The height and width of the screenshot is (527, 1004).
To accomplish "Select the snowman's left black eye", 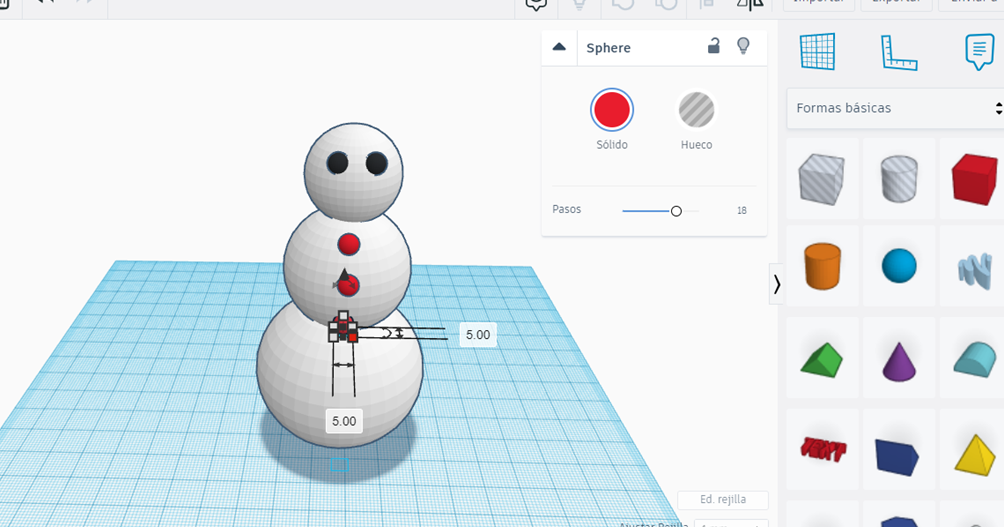I will [x=337, y=163].
